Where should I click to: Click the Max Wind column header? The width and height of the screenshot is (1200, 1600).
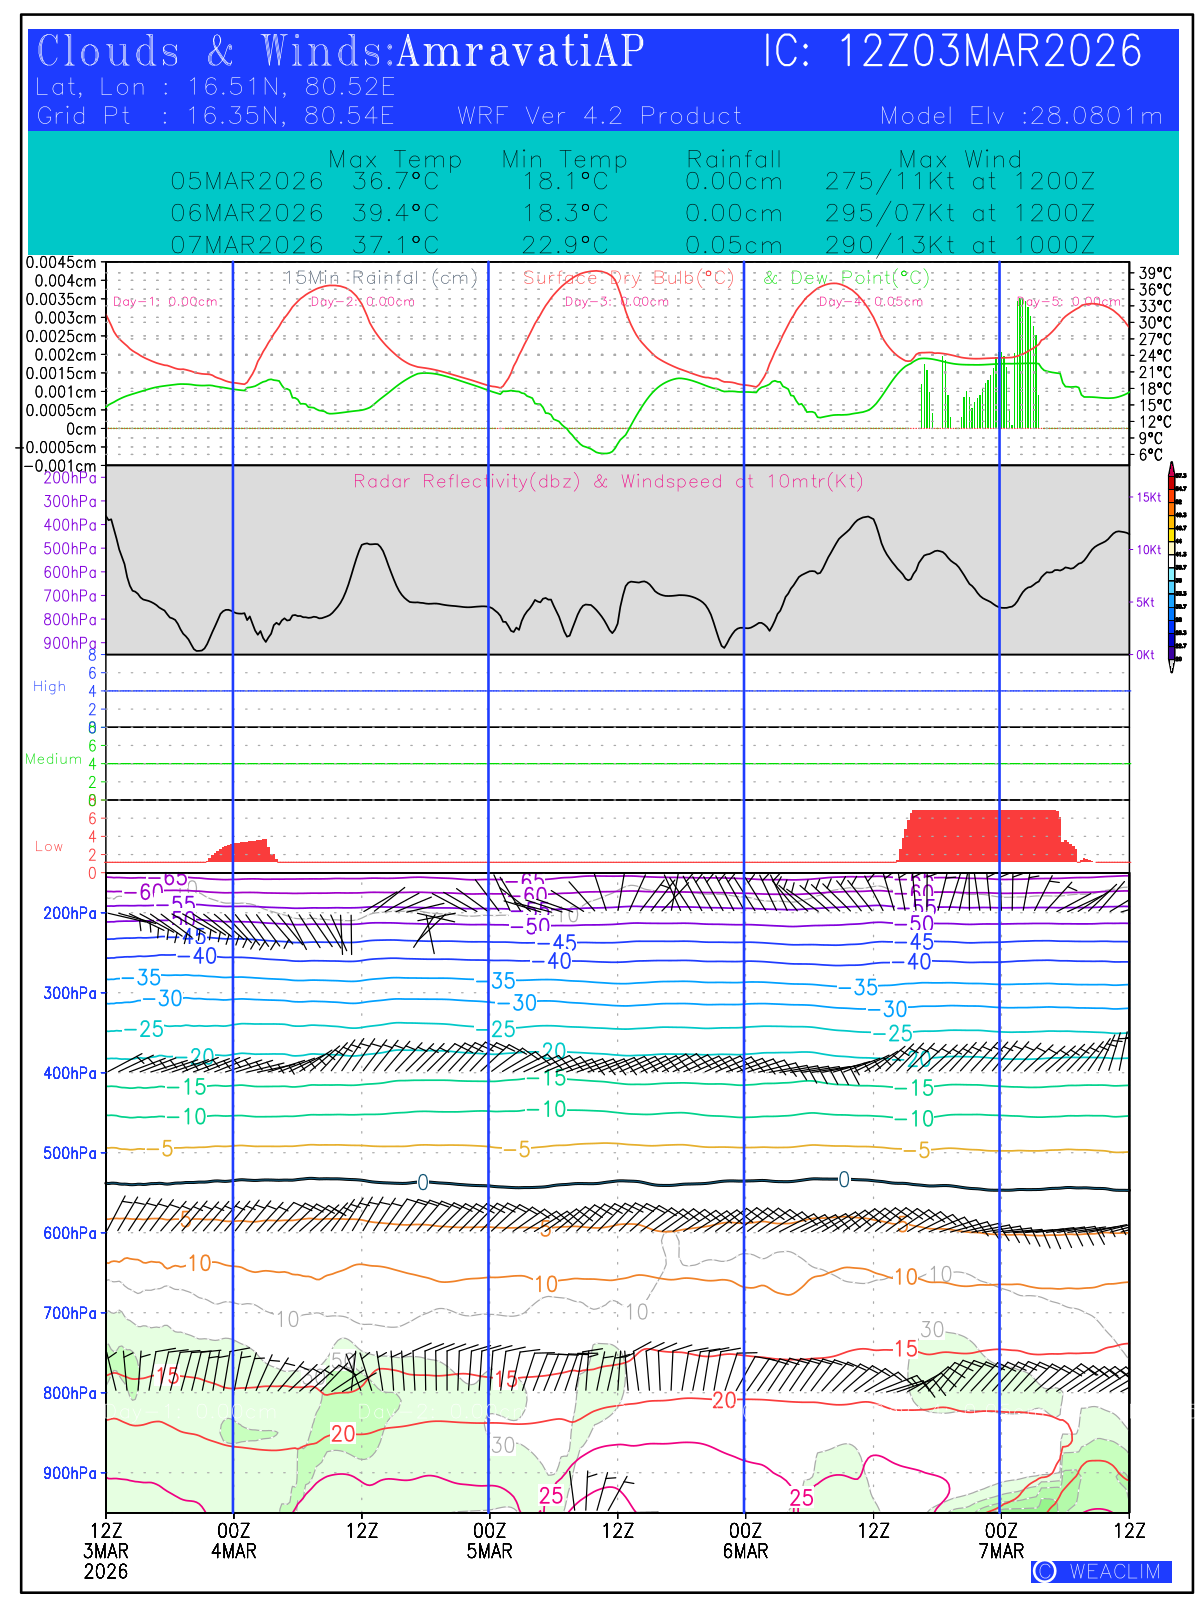[960, 160]
